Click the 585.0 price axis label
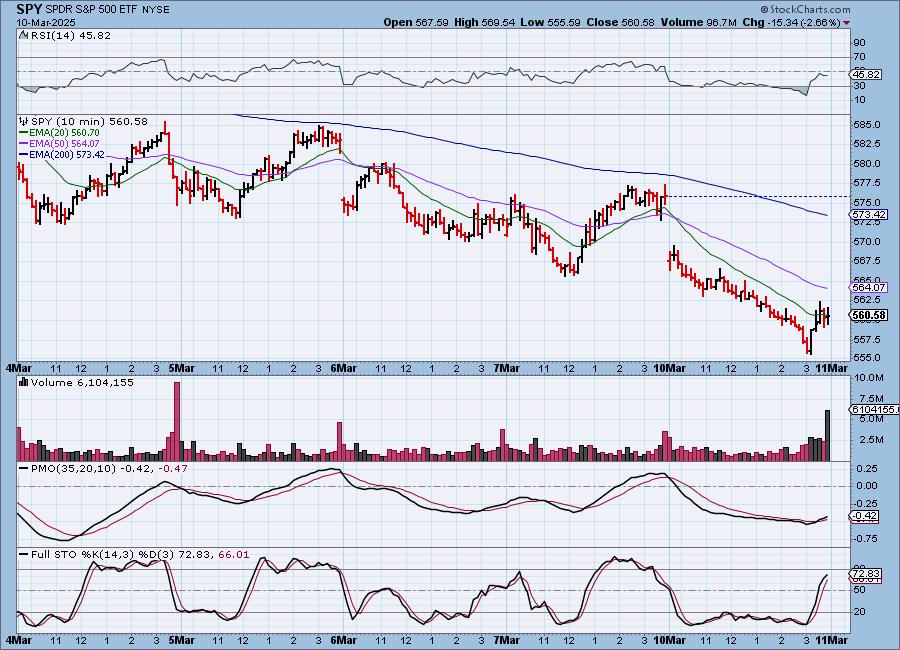 pyautogui.click(x=867, y=125)
